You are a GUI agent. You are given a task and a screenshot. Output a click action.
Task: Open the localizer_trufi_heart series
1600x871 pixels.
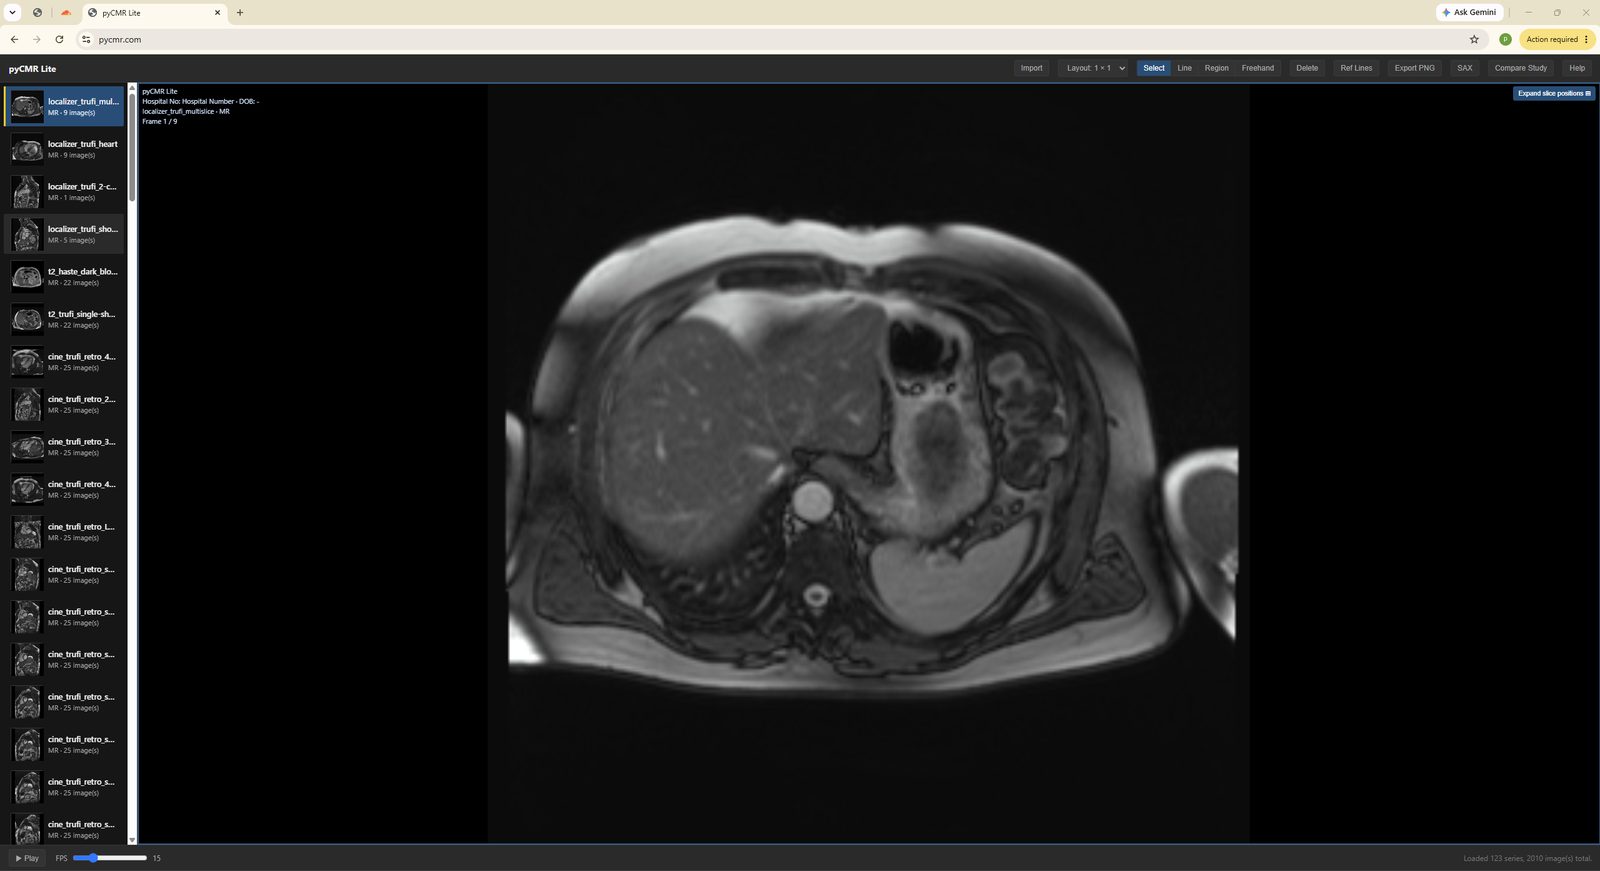tap(65, 149)
